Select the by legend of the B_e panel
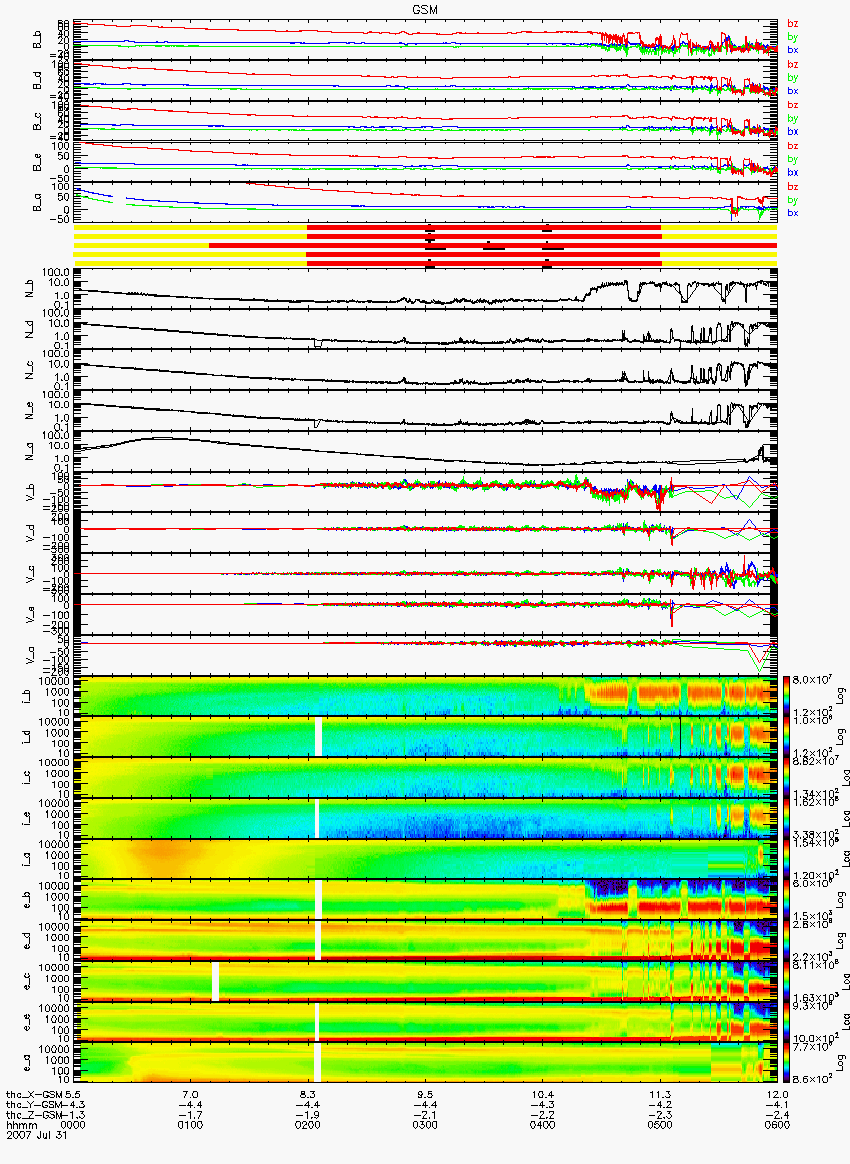The image size is (850, 1164). tap(793, 159)
